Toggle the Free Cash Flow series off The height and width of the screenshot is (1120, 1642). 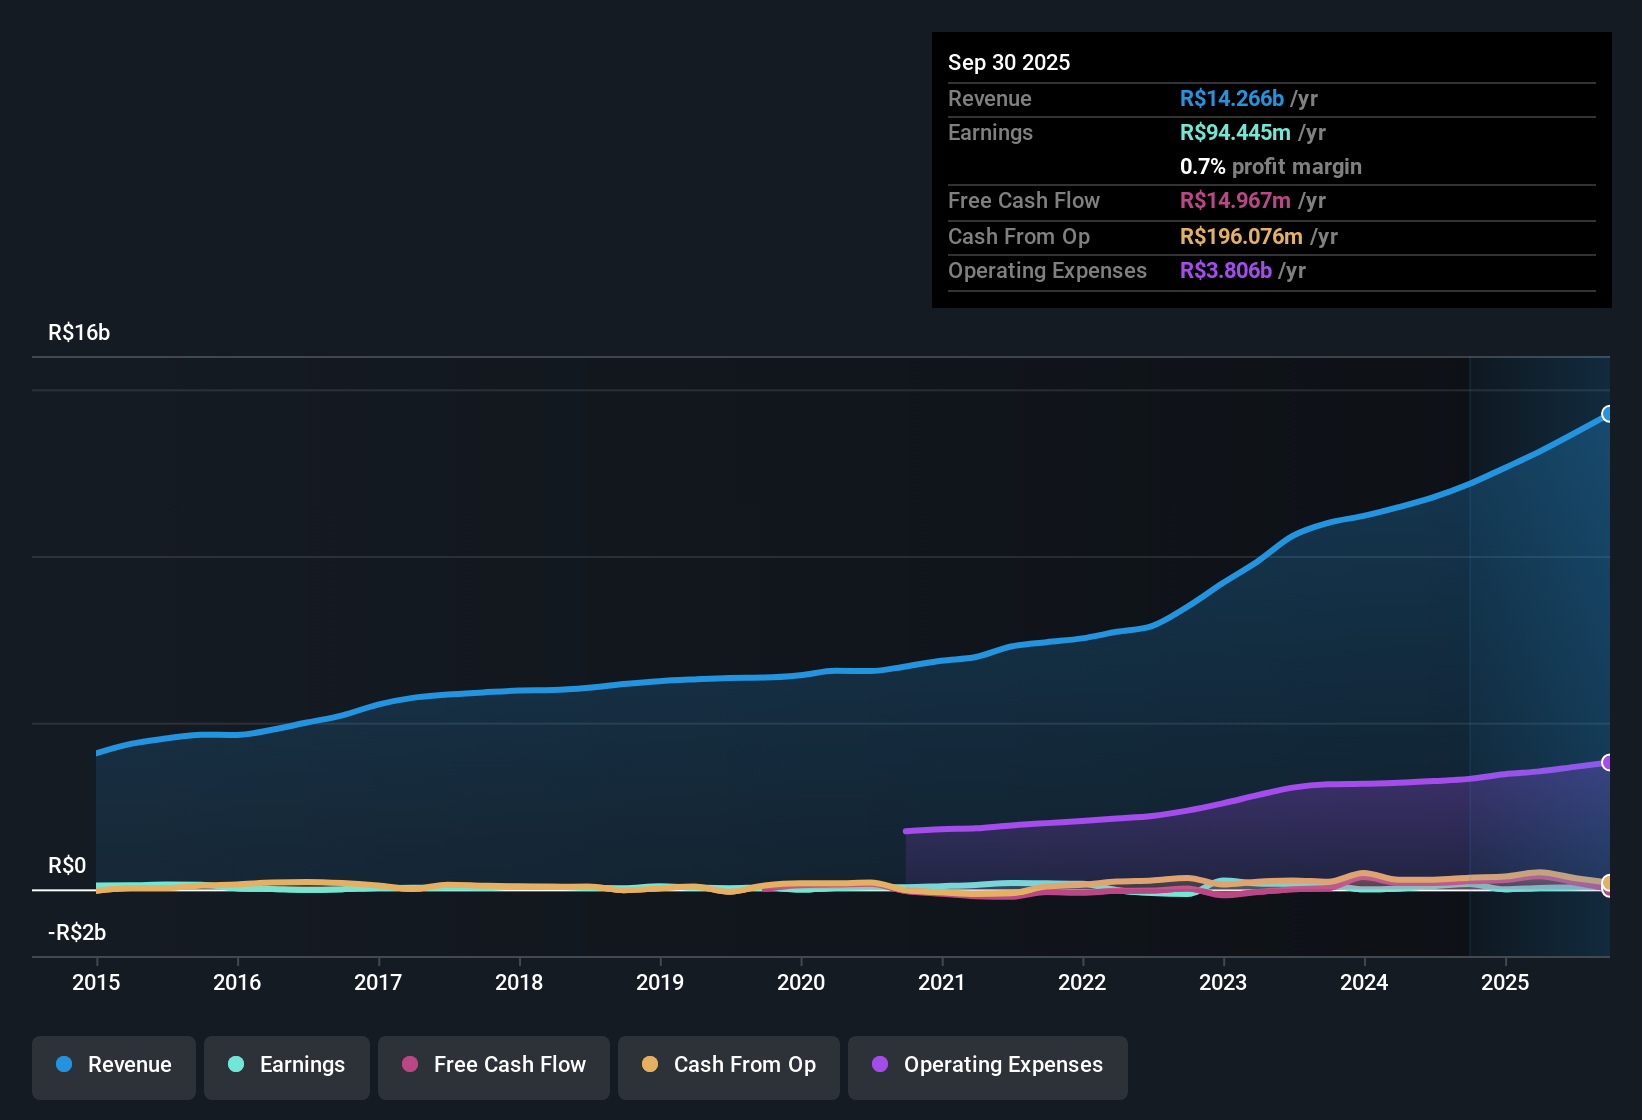493,1065
